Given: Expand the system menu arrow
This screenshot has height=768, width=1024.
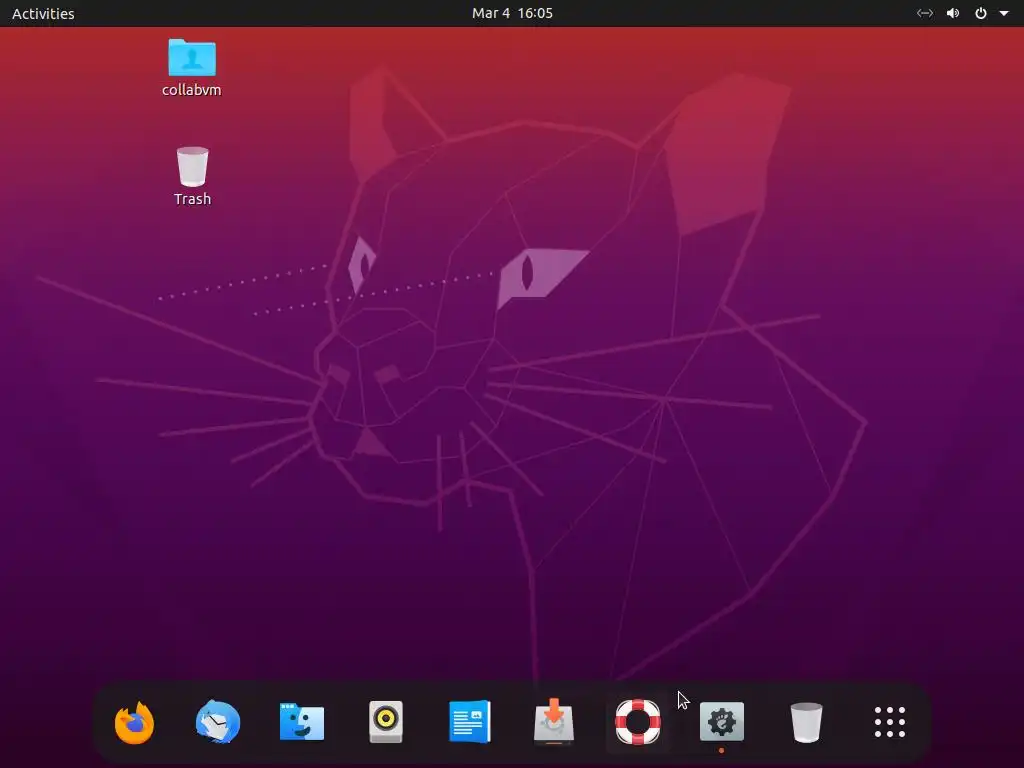Looking at the screenshot, I should tap(1004, 13).
